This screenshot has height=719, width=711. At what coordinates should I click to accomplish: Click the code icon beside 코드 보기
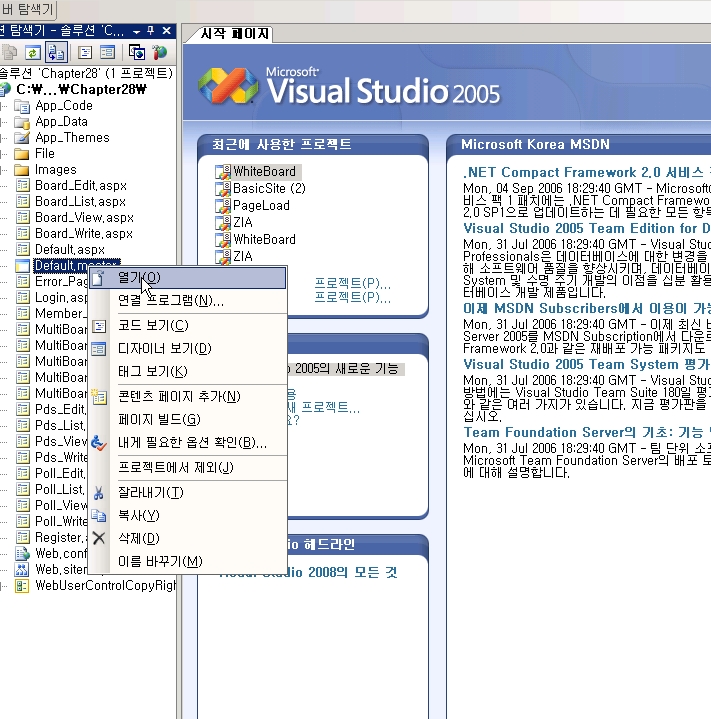[x=99, y=326]
